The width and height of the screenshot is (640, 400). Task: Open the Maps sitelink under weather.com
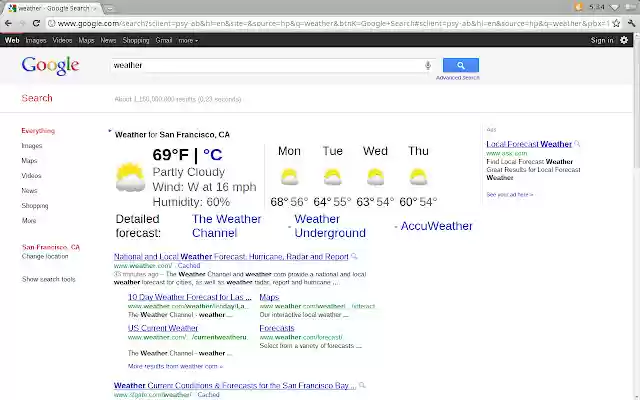(x=269, y=297)
